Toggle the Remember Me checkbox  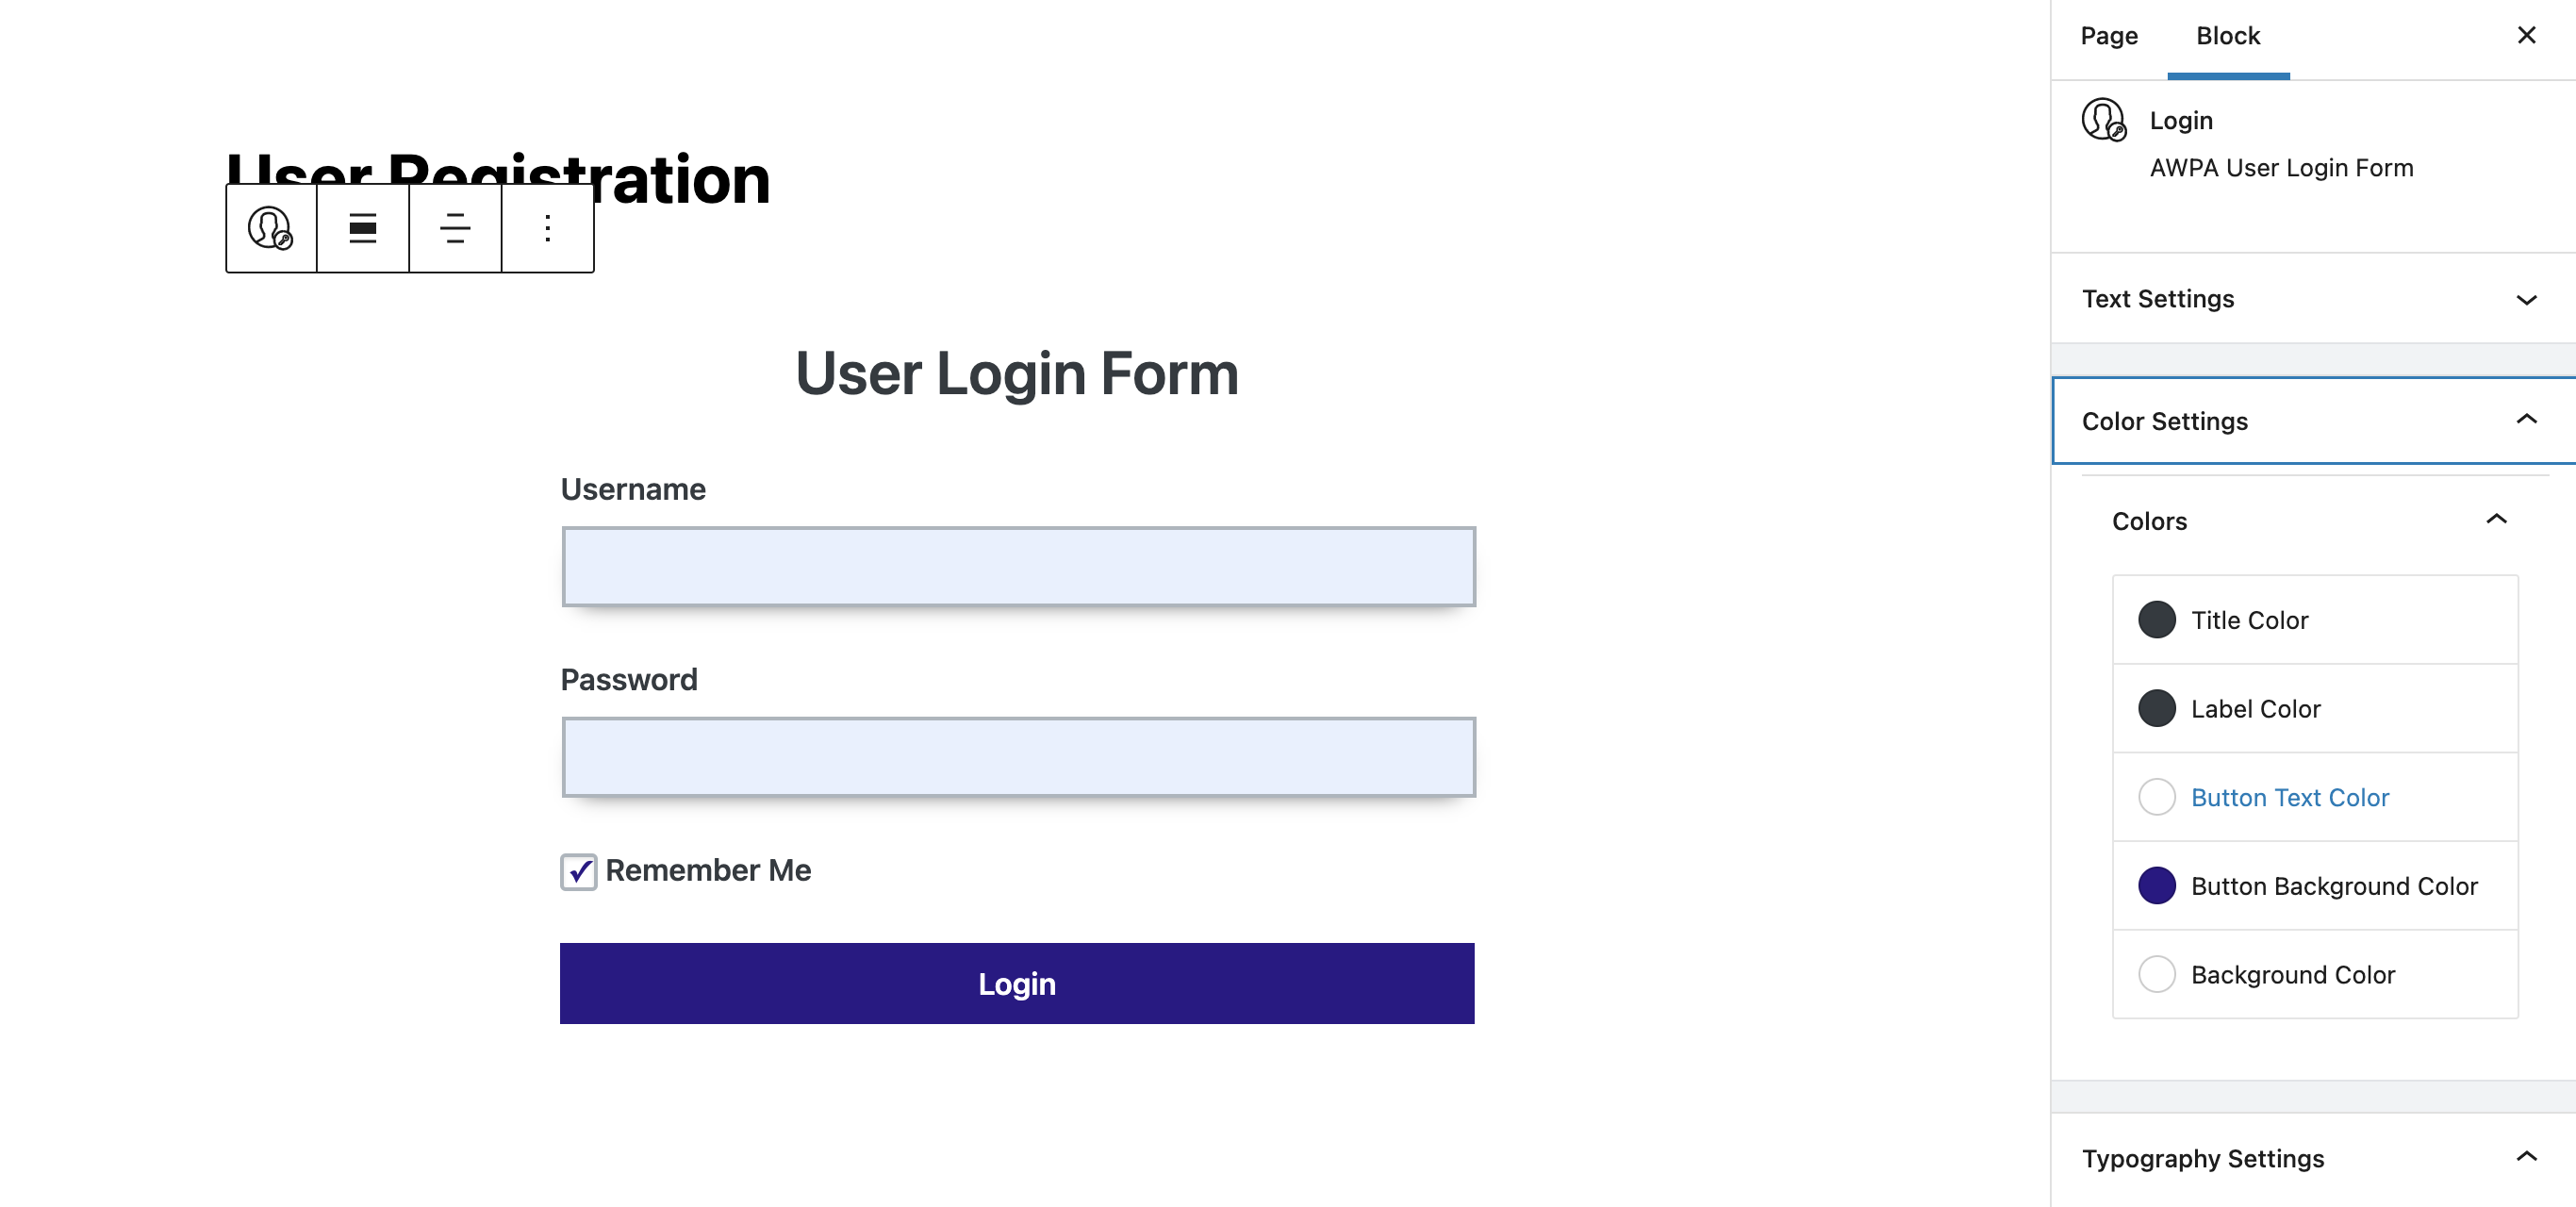pyautogui.click(x=578, y=870)
